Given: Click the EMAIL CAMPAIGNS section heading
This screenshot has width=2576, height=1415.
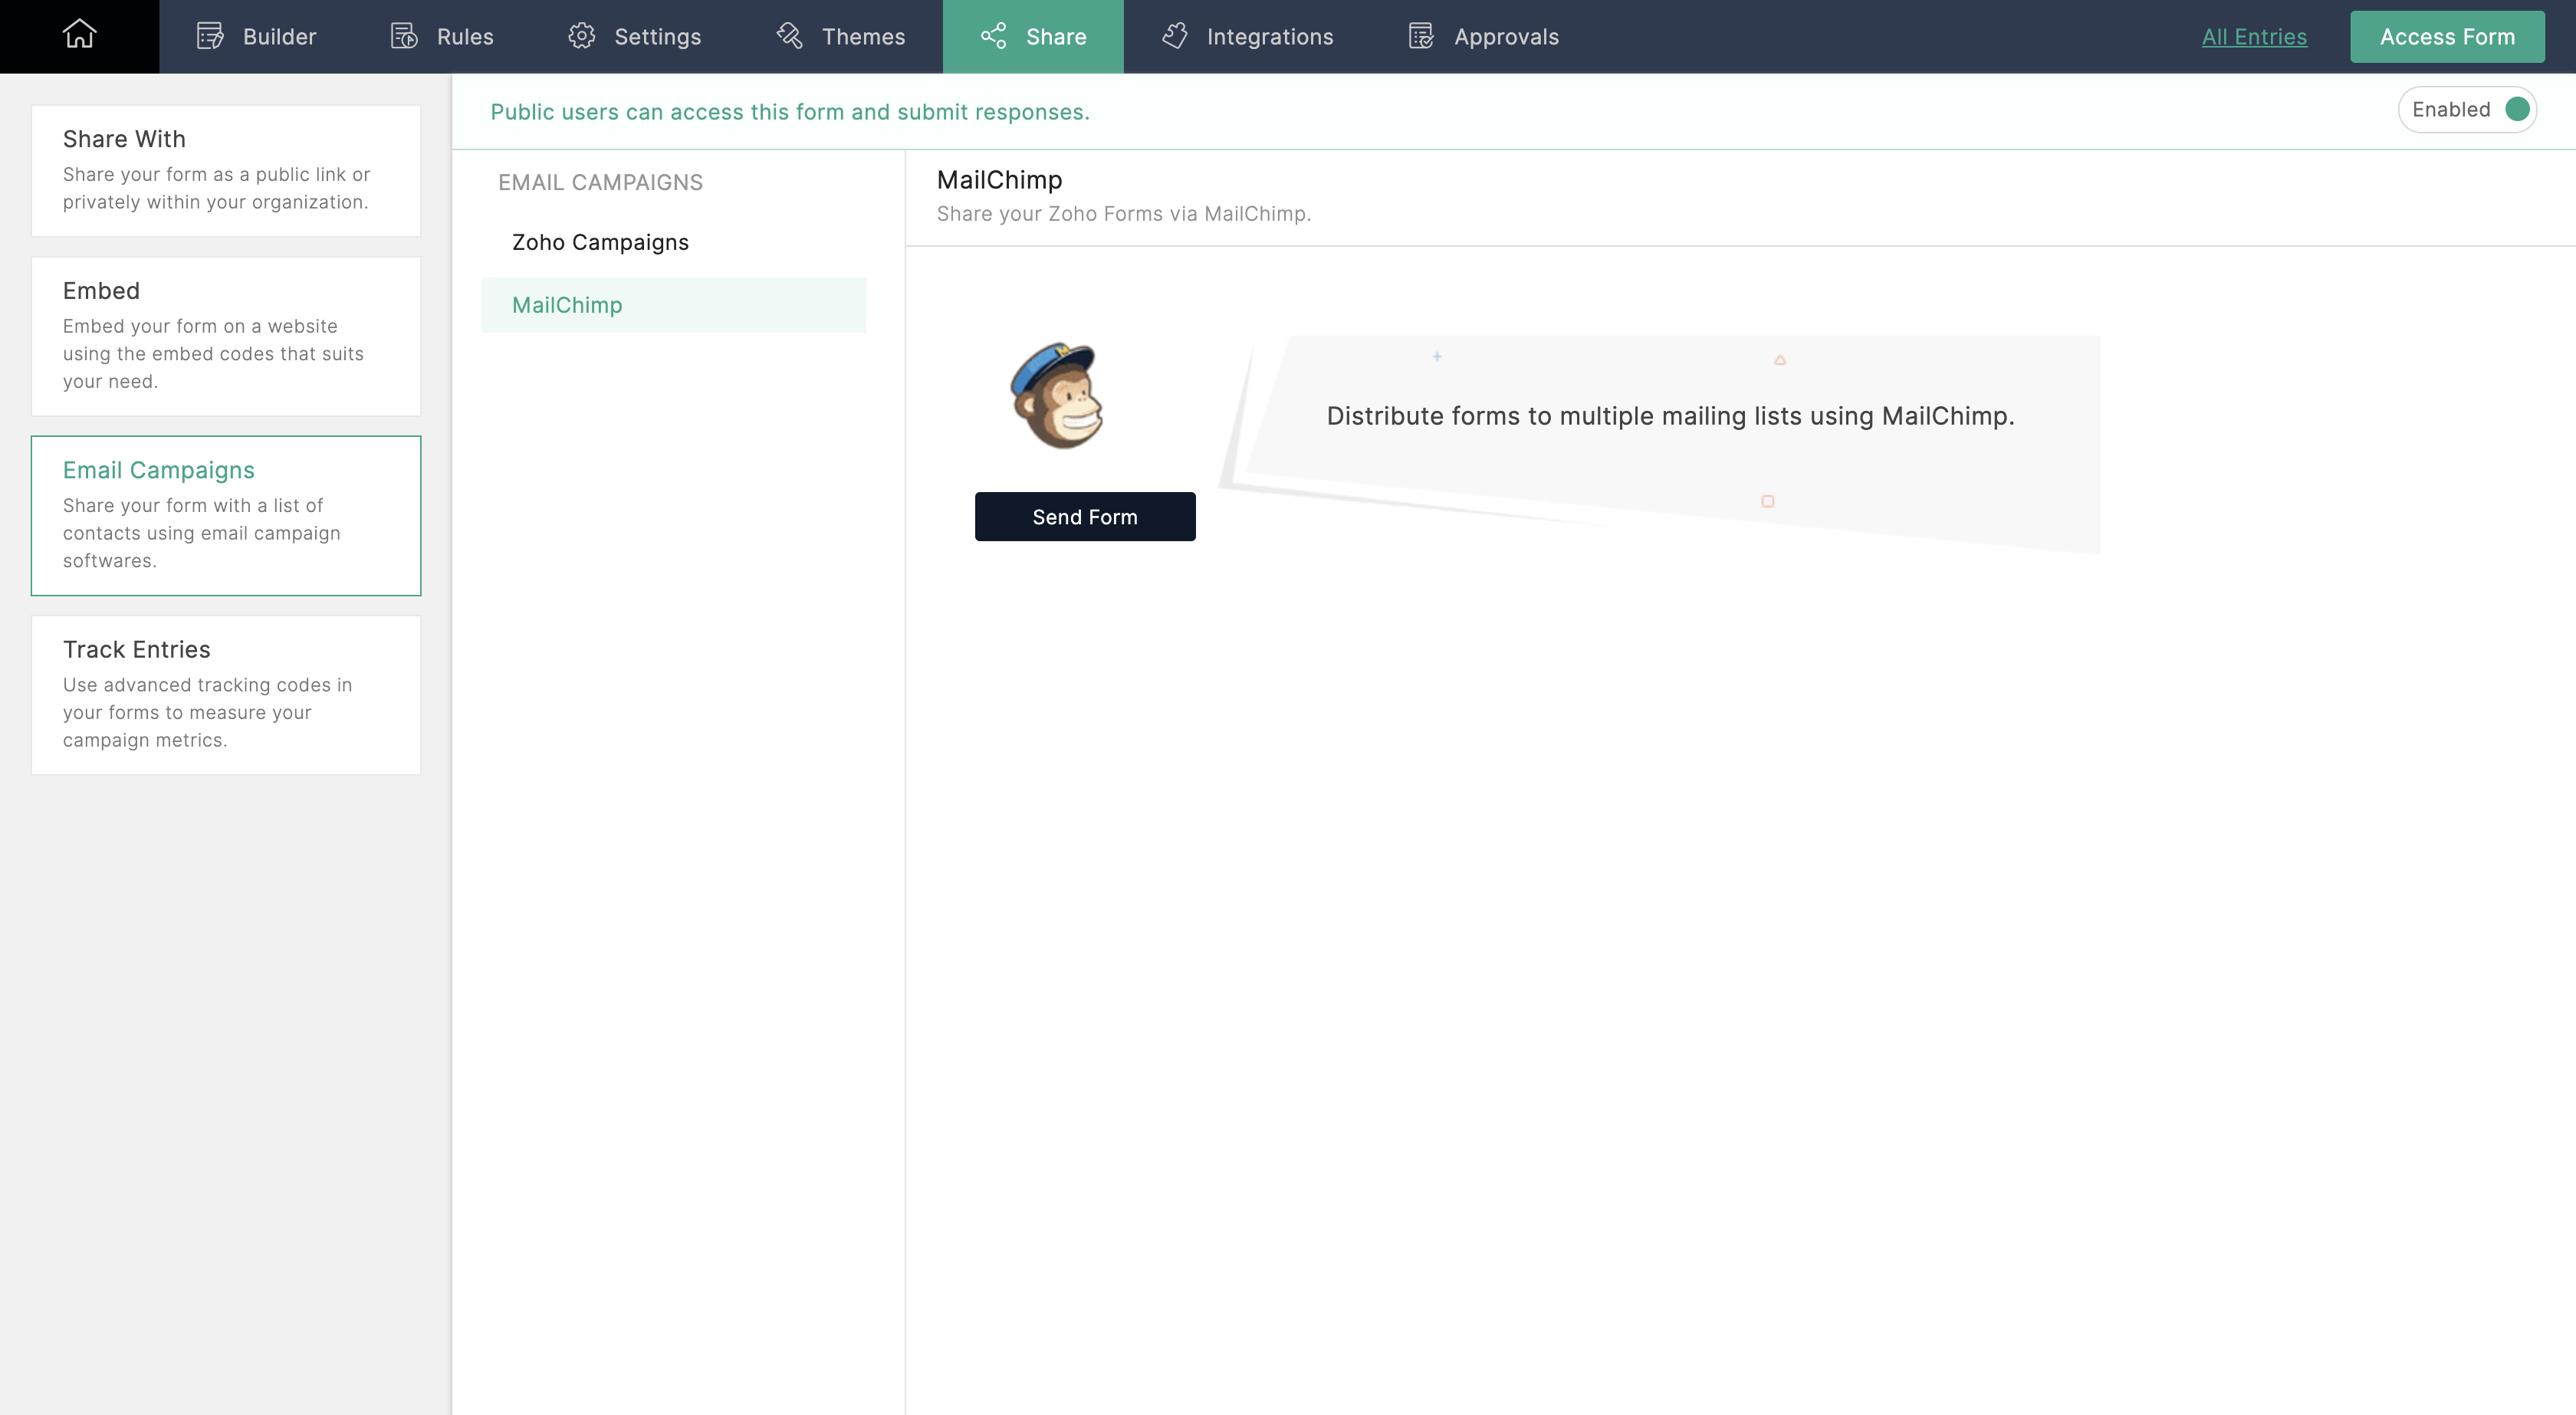Looking at the screenshot, I should 600,182.
